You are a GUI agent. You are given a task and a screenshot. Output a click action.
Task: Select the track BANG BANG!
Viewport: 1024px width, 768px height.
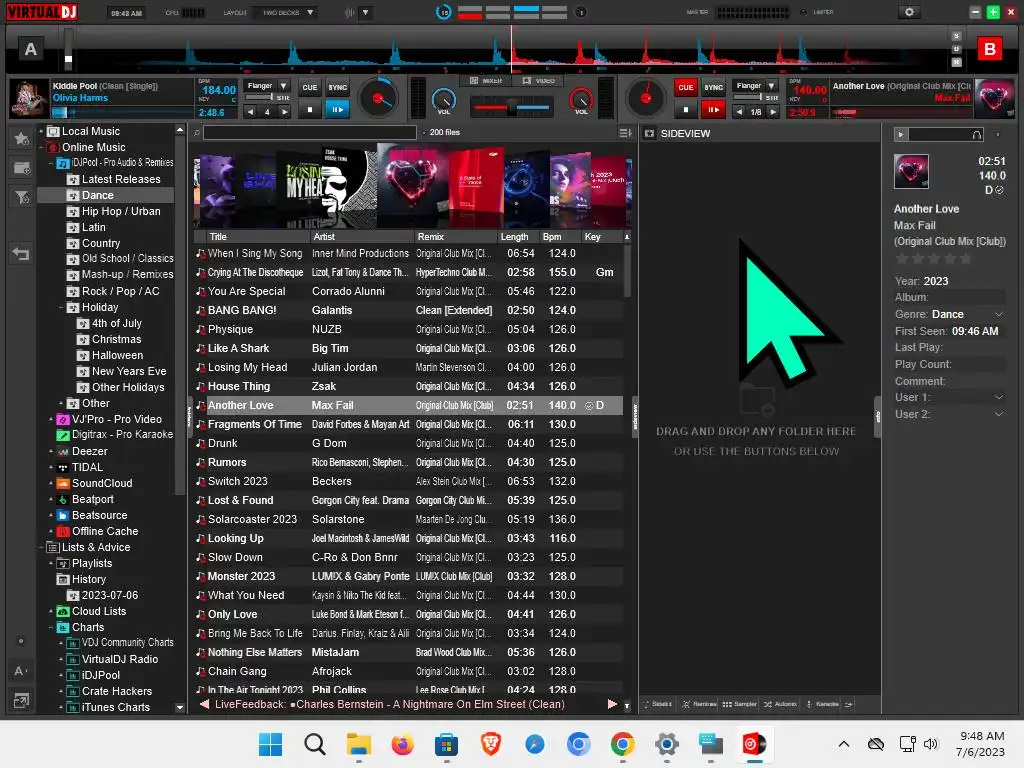(x=408, y=310)
